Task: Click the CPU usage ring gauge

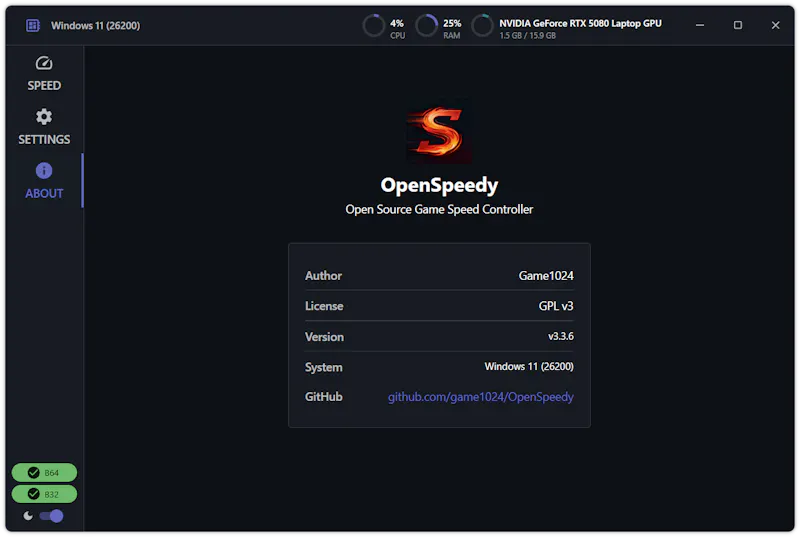Action: (x=373, y=26)
